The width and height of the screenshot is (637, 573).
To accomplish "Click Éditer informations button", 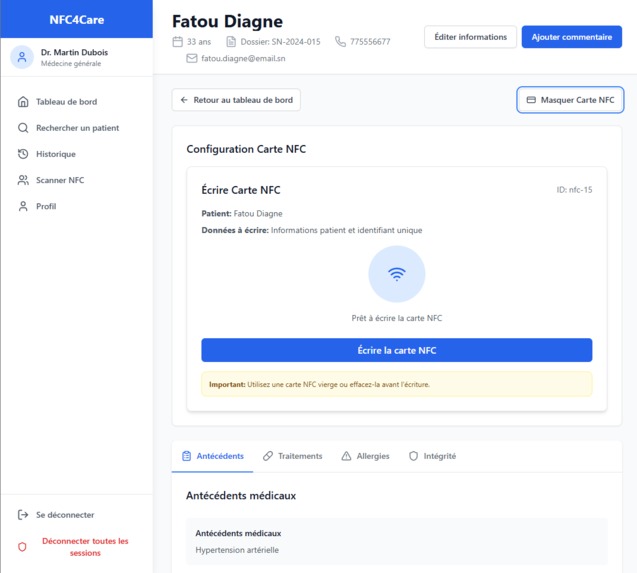I will (470, 37).
